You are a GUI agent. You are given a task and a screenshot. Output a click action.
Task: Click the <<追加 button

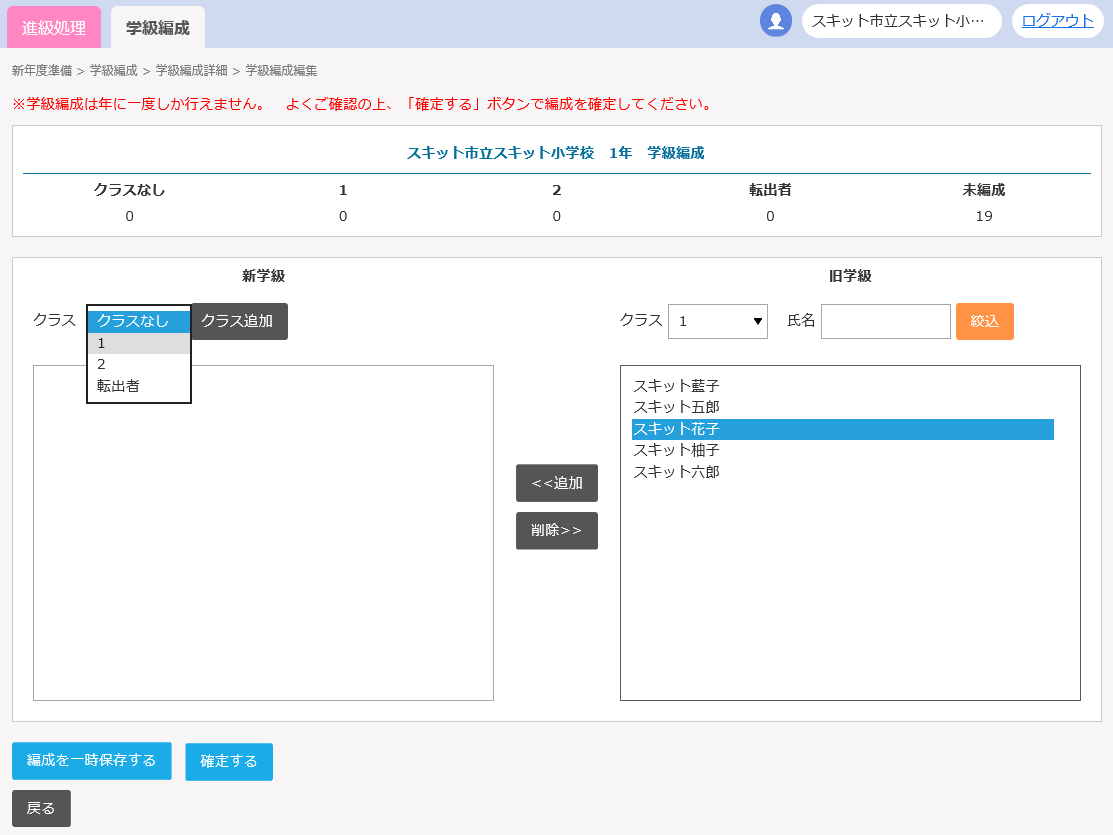point(556,483)
